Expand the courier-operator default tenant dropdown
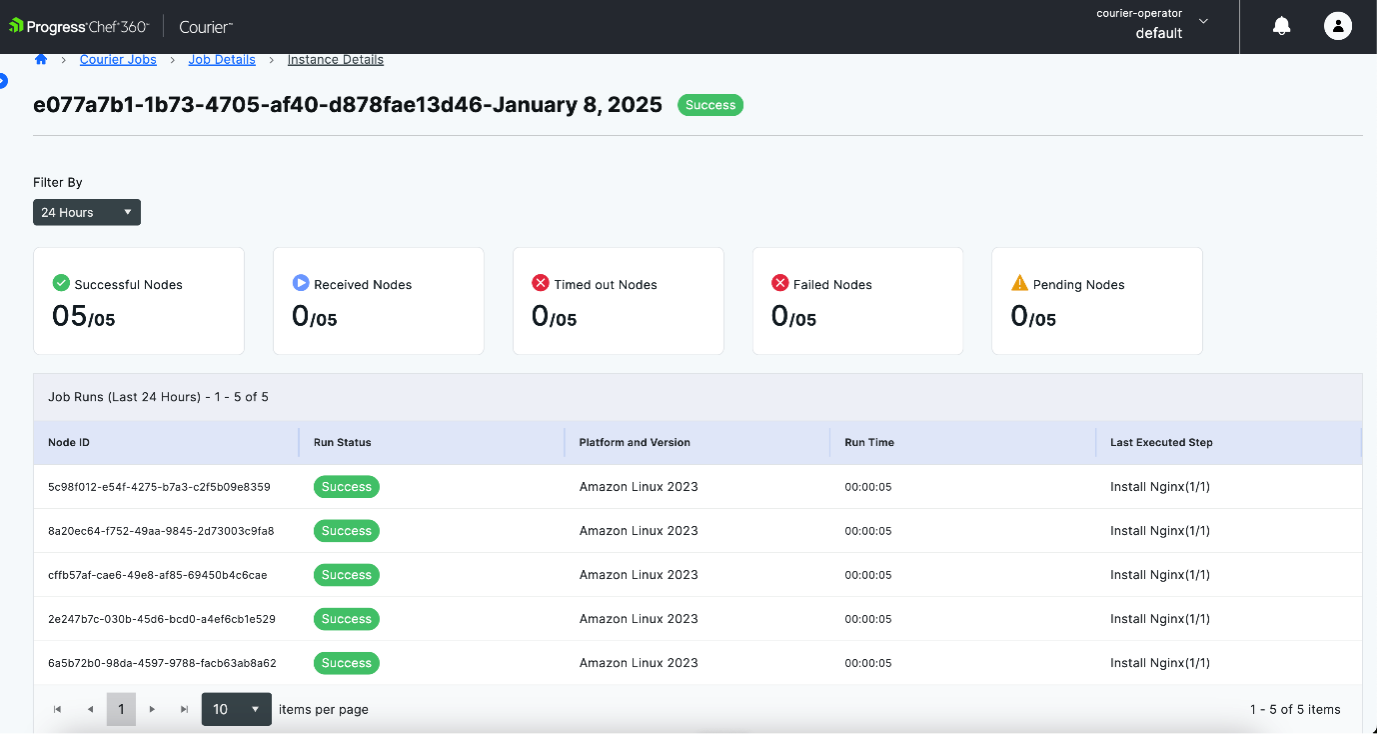This screenshot has width=1381, height=736. 1202,22
